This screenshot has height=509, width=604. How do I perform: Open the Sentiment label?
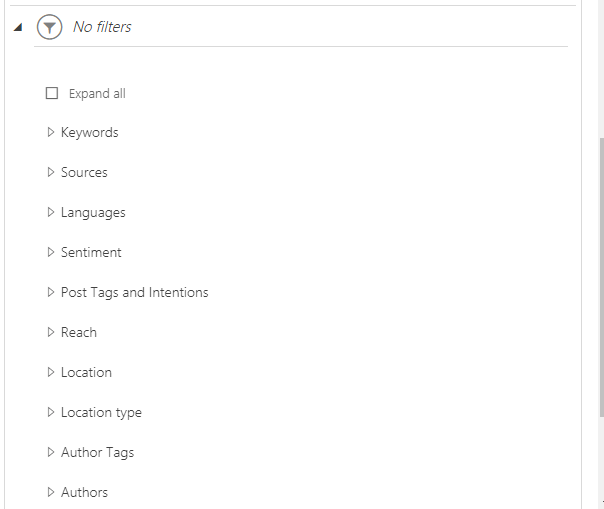[x=91, y=252]
